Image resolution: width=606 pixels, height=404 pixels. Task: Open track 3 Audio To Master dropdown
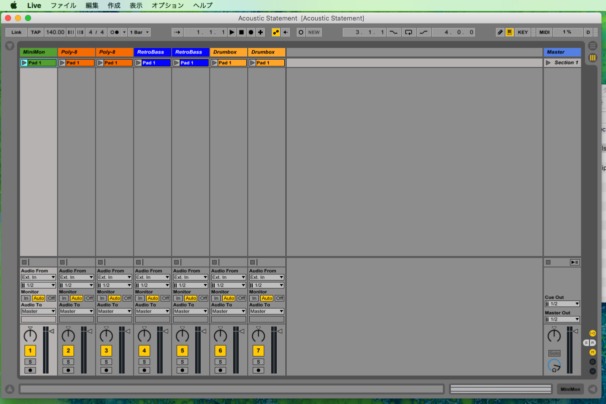[114, 311]
